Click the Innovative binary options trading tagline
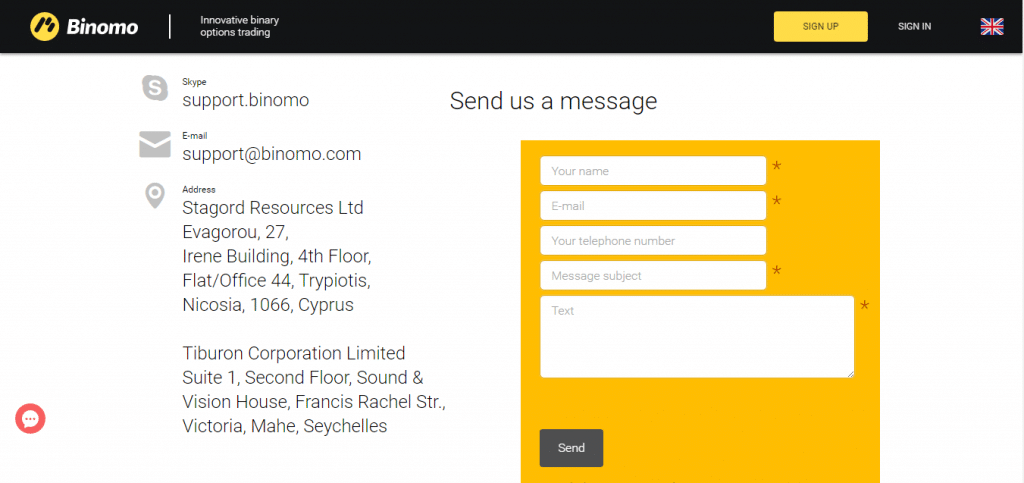This screenshot has height=483, width=1024. click(240, 26)
